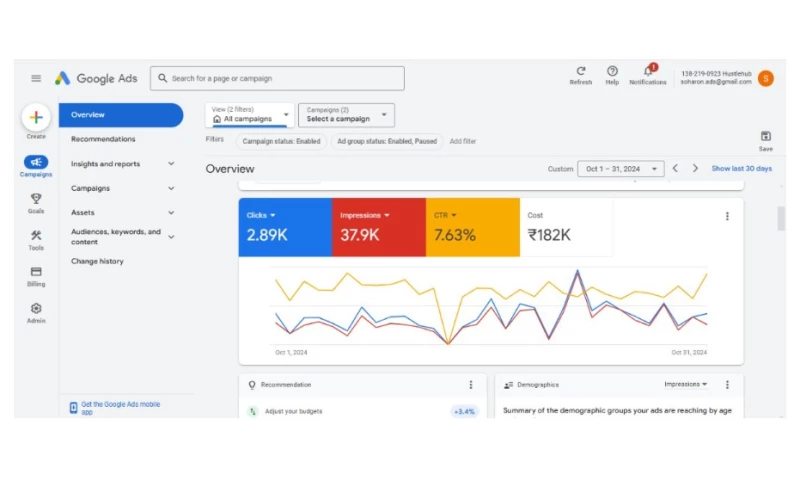
Task: Open the Notifications bell
Action: [648, 72]
